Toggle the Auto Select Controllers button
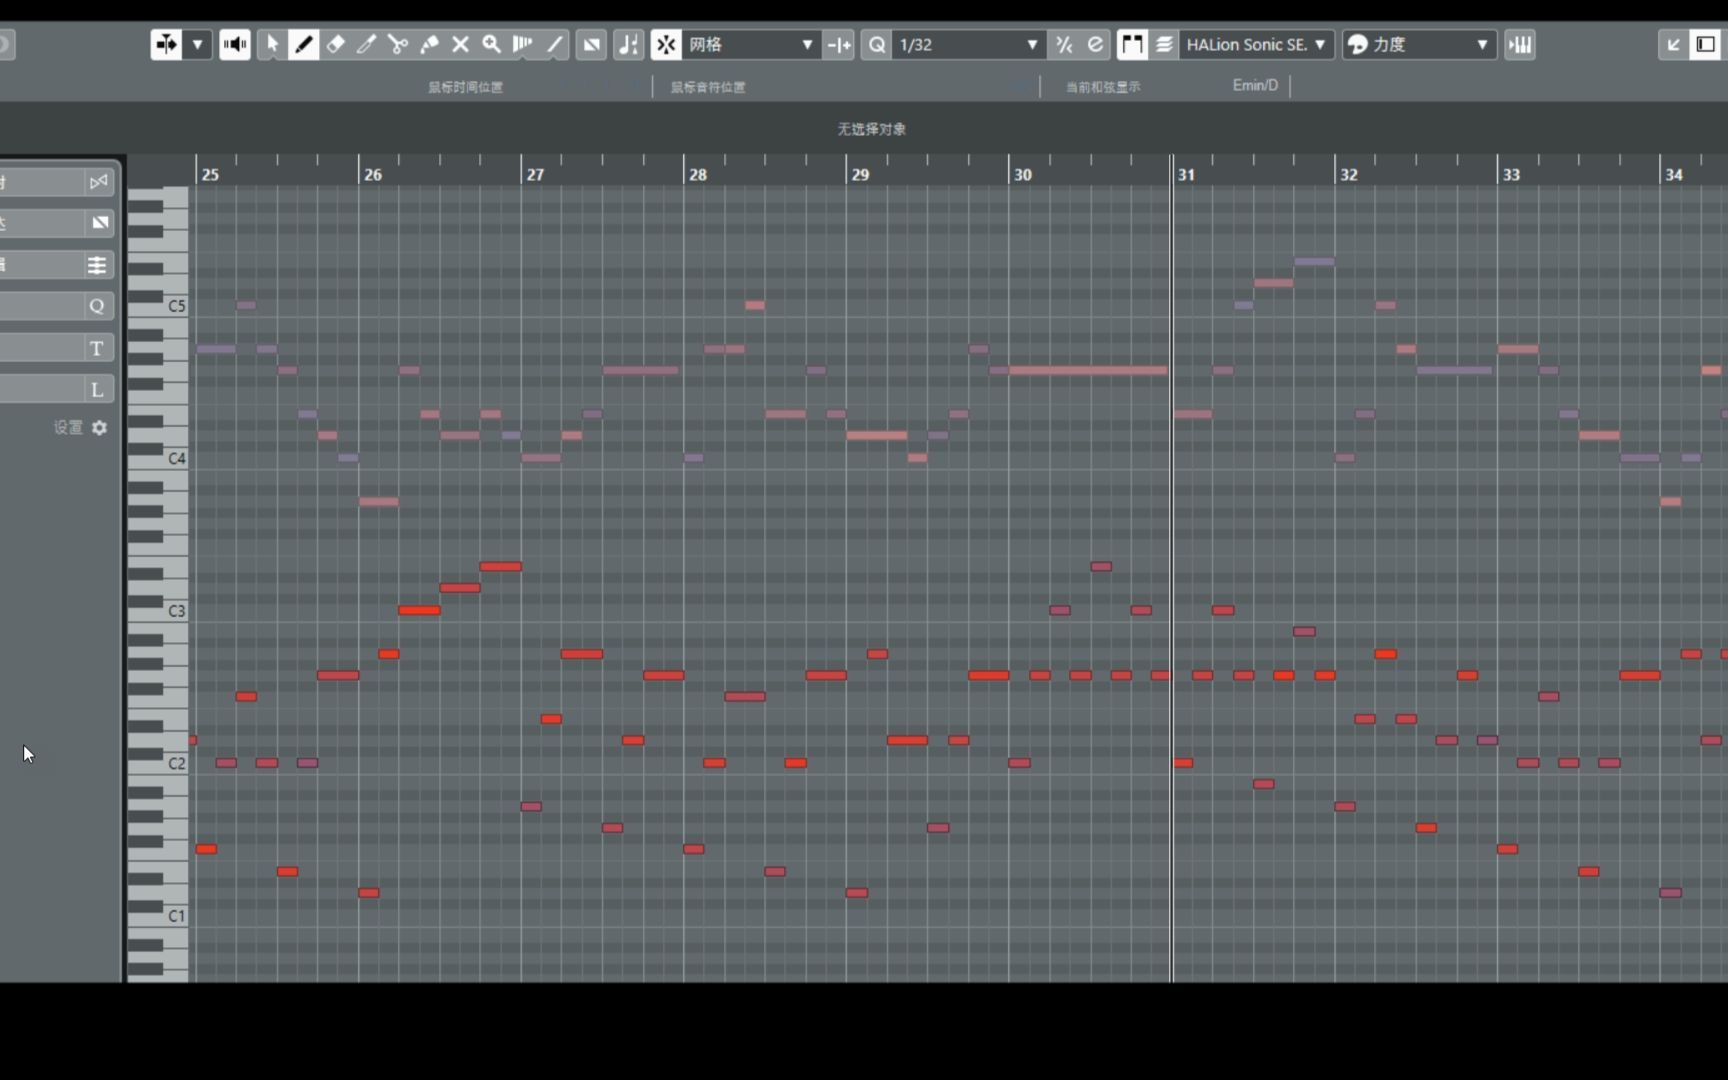 (592, 44)
